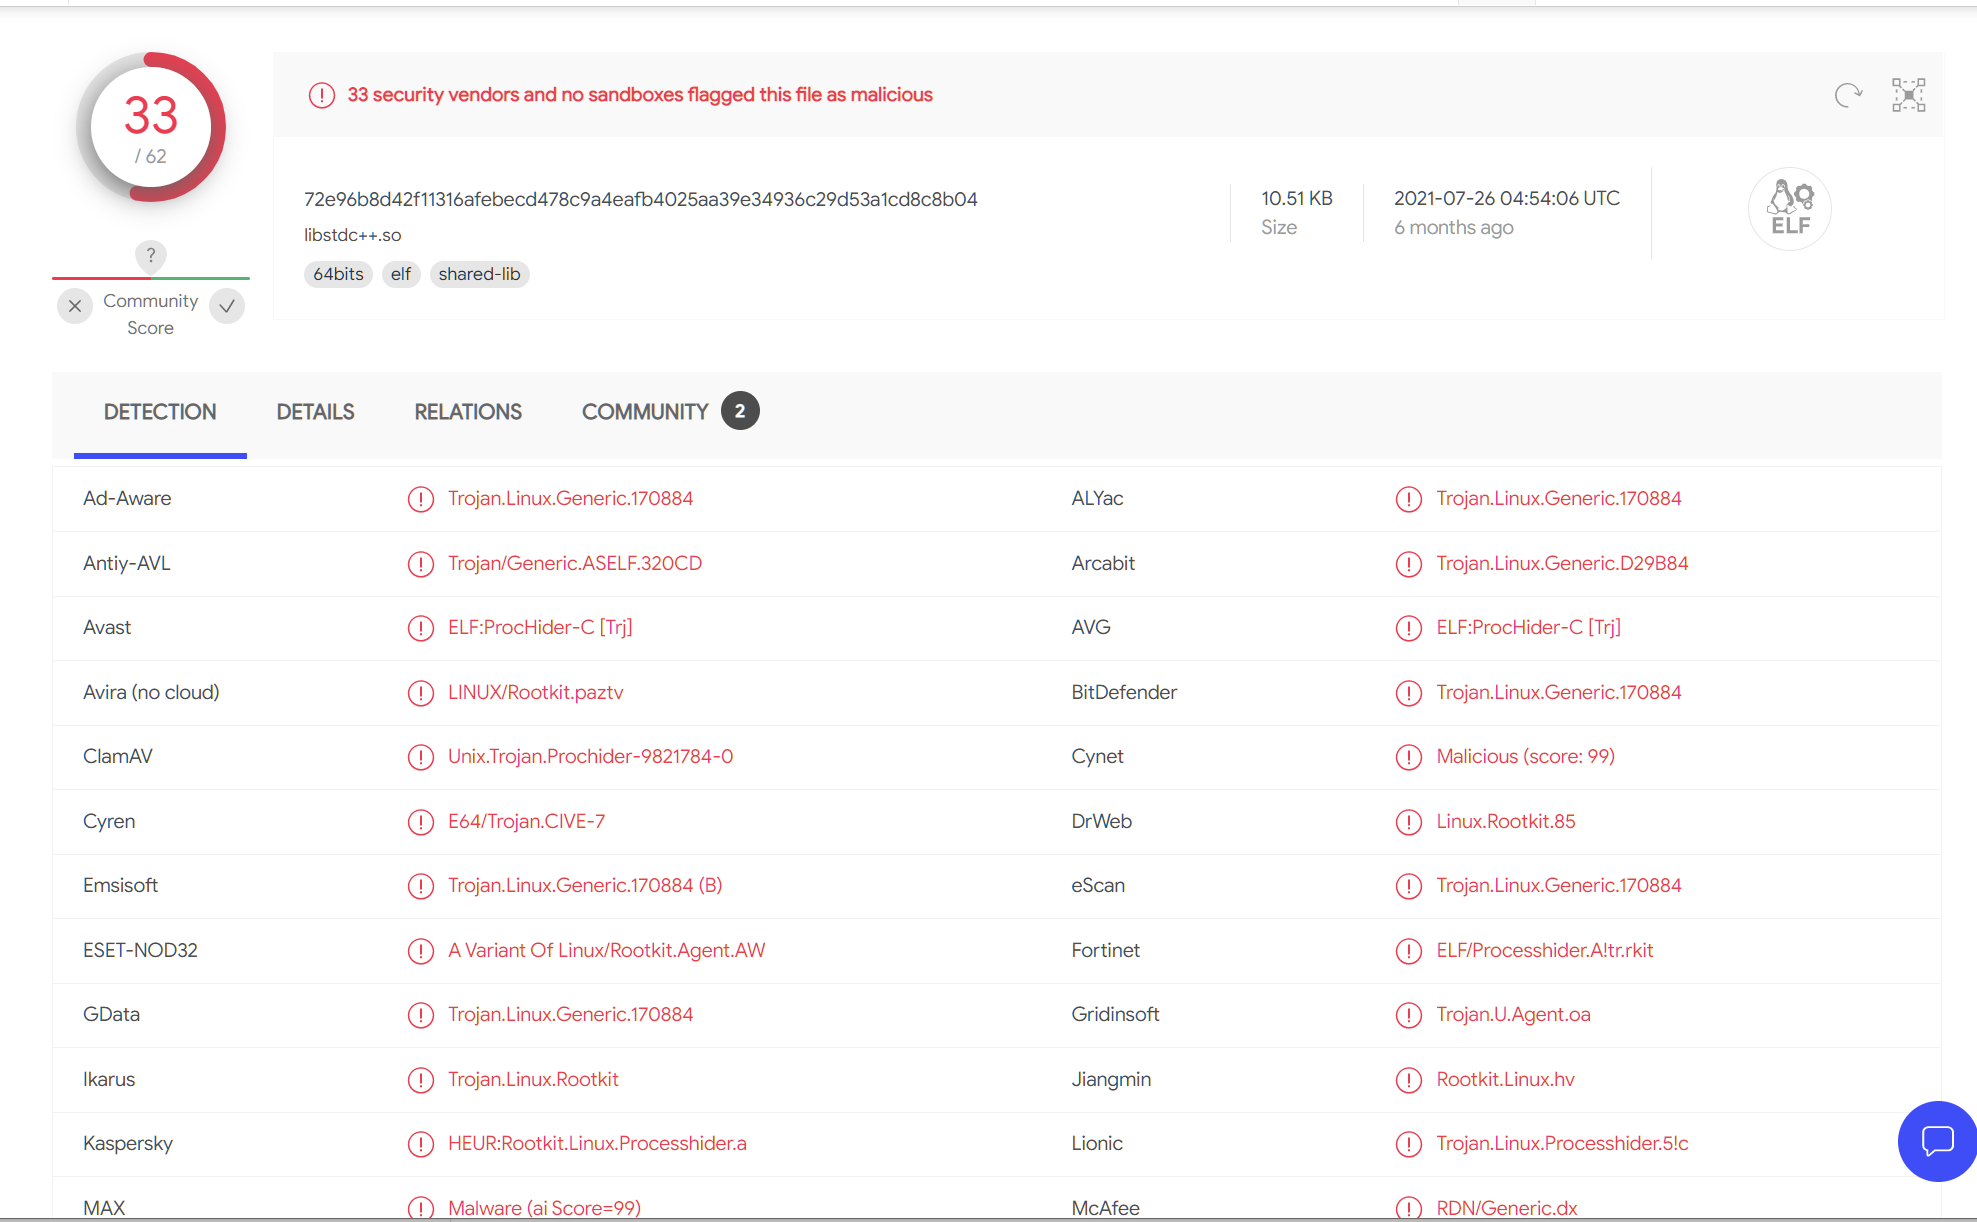Vote malicious with the community X icon
The height and width of the screenshot is (1222, 1977).
[x=75, y=306]
